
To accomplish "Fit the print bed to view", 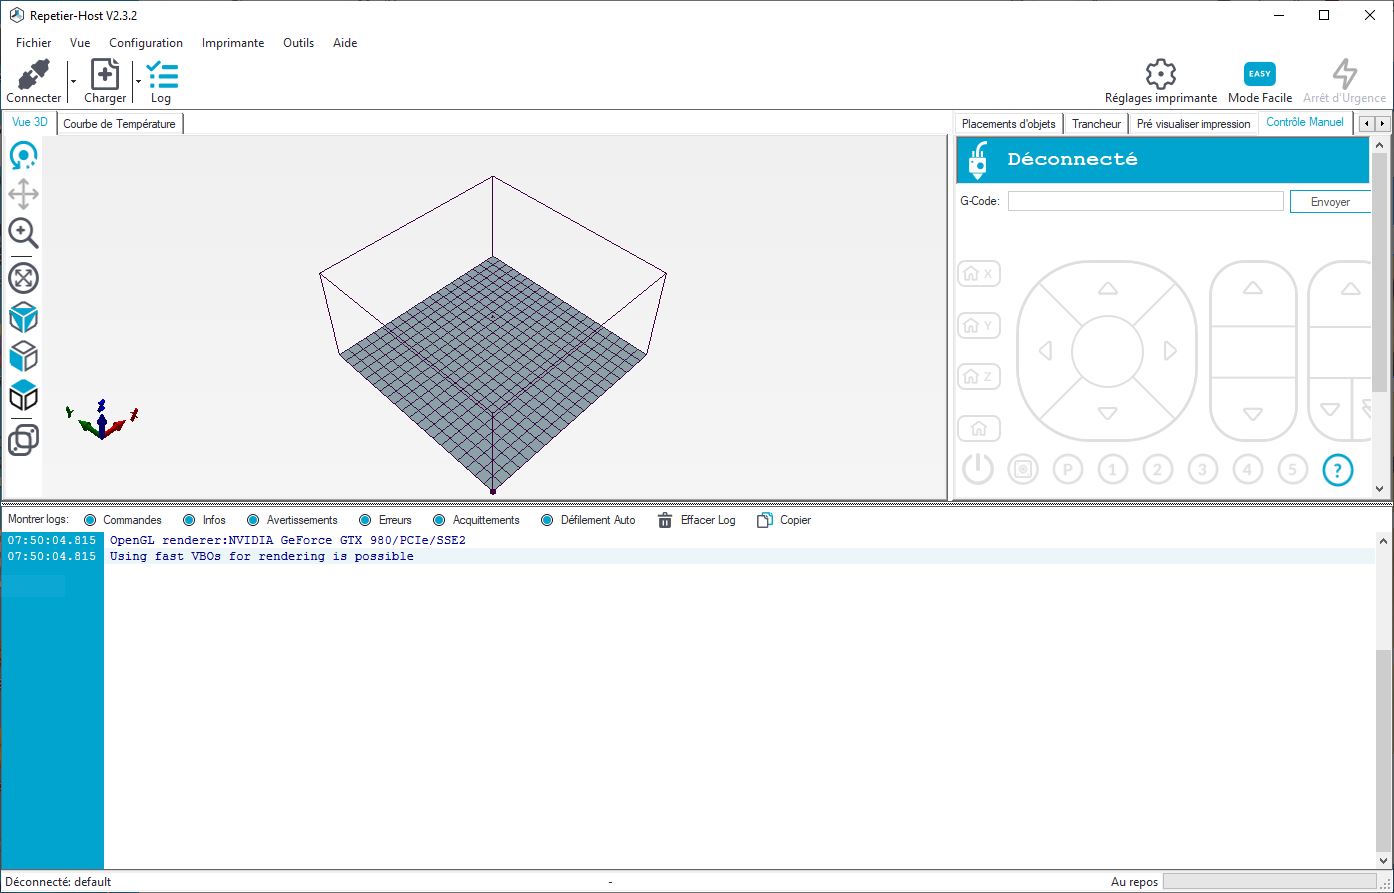I will pyautogui.click(x=23, y=278).
